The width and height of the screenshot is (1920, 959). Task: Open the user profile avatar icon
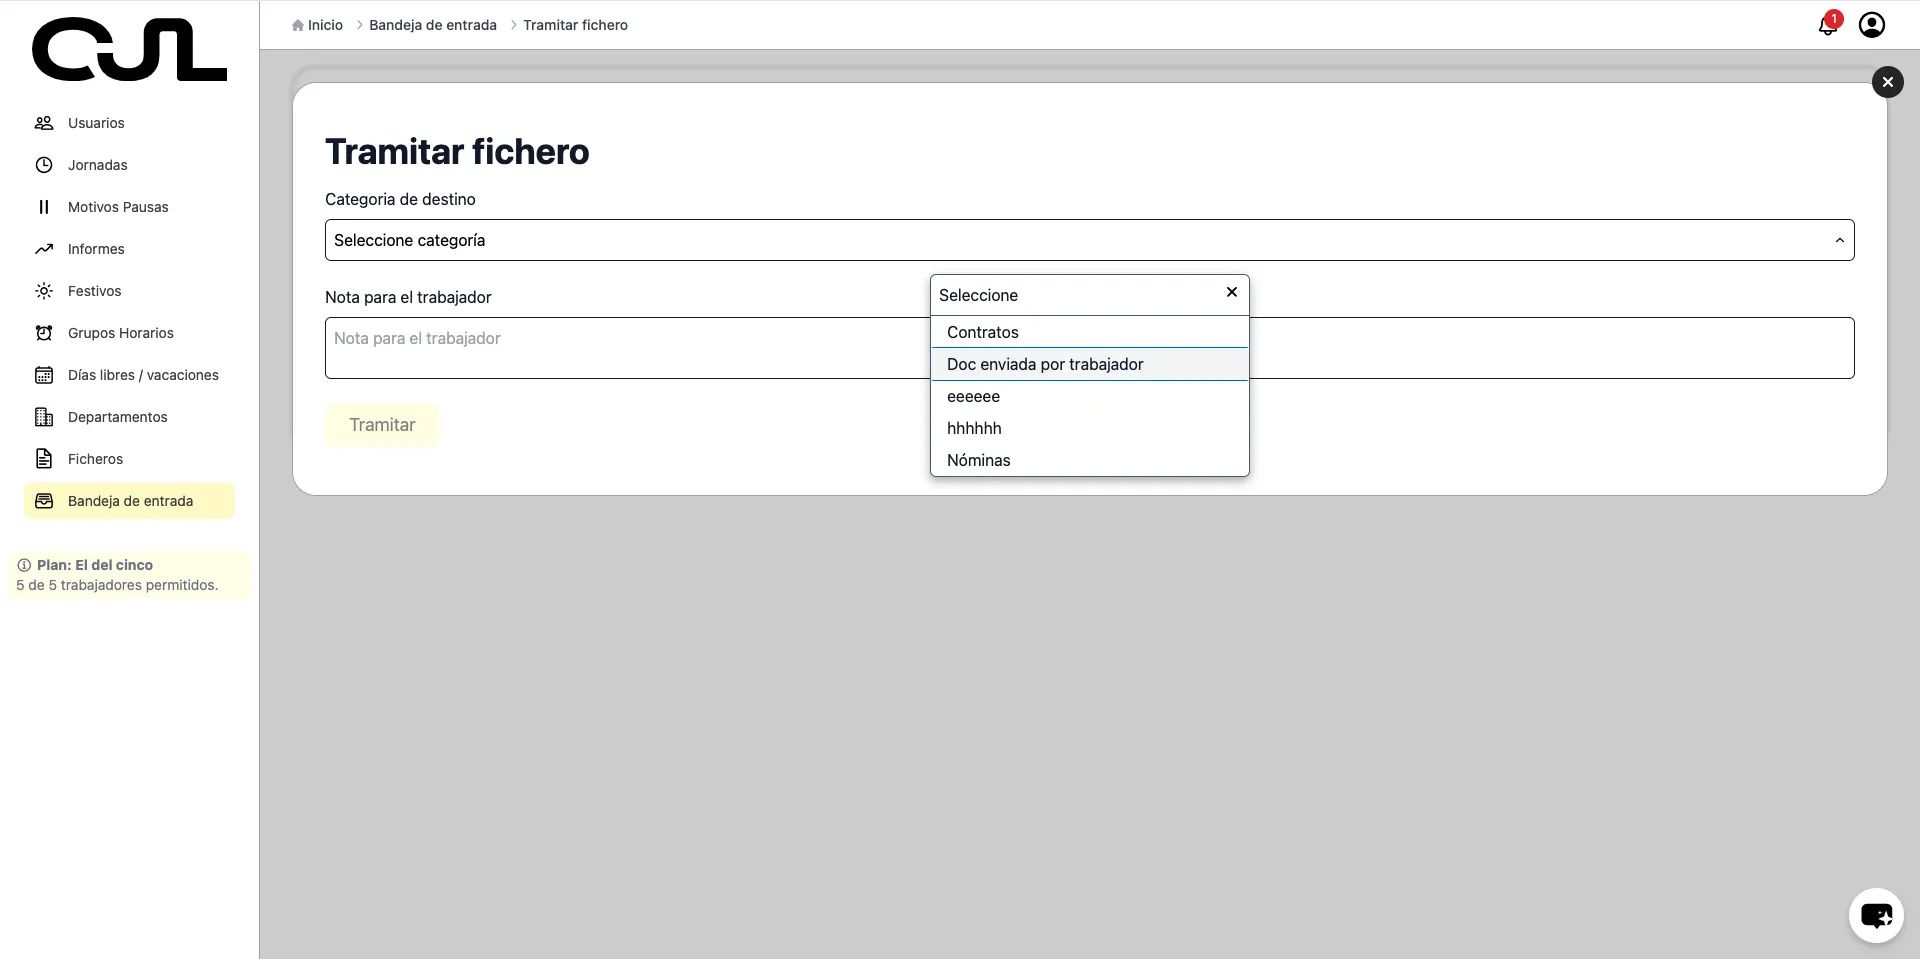pyautogui.click(x=1871, y=25)
